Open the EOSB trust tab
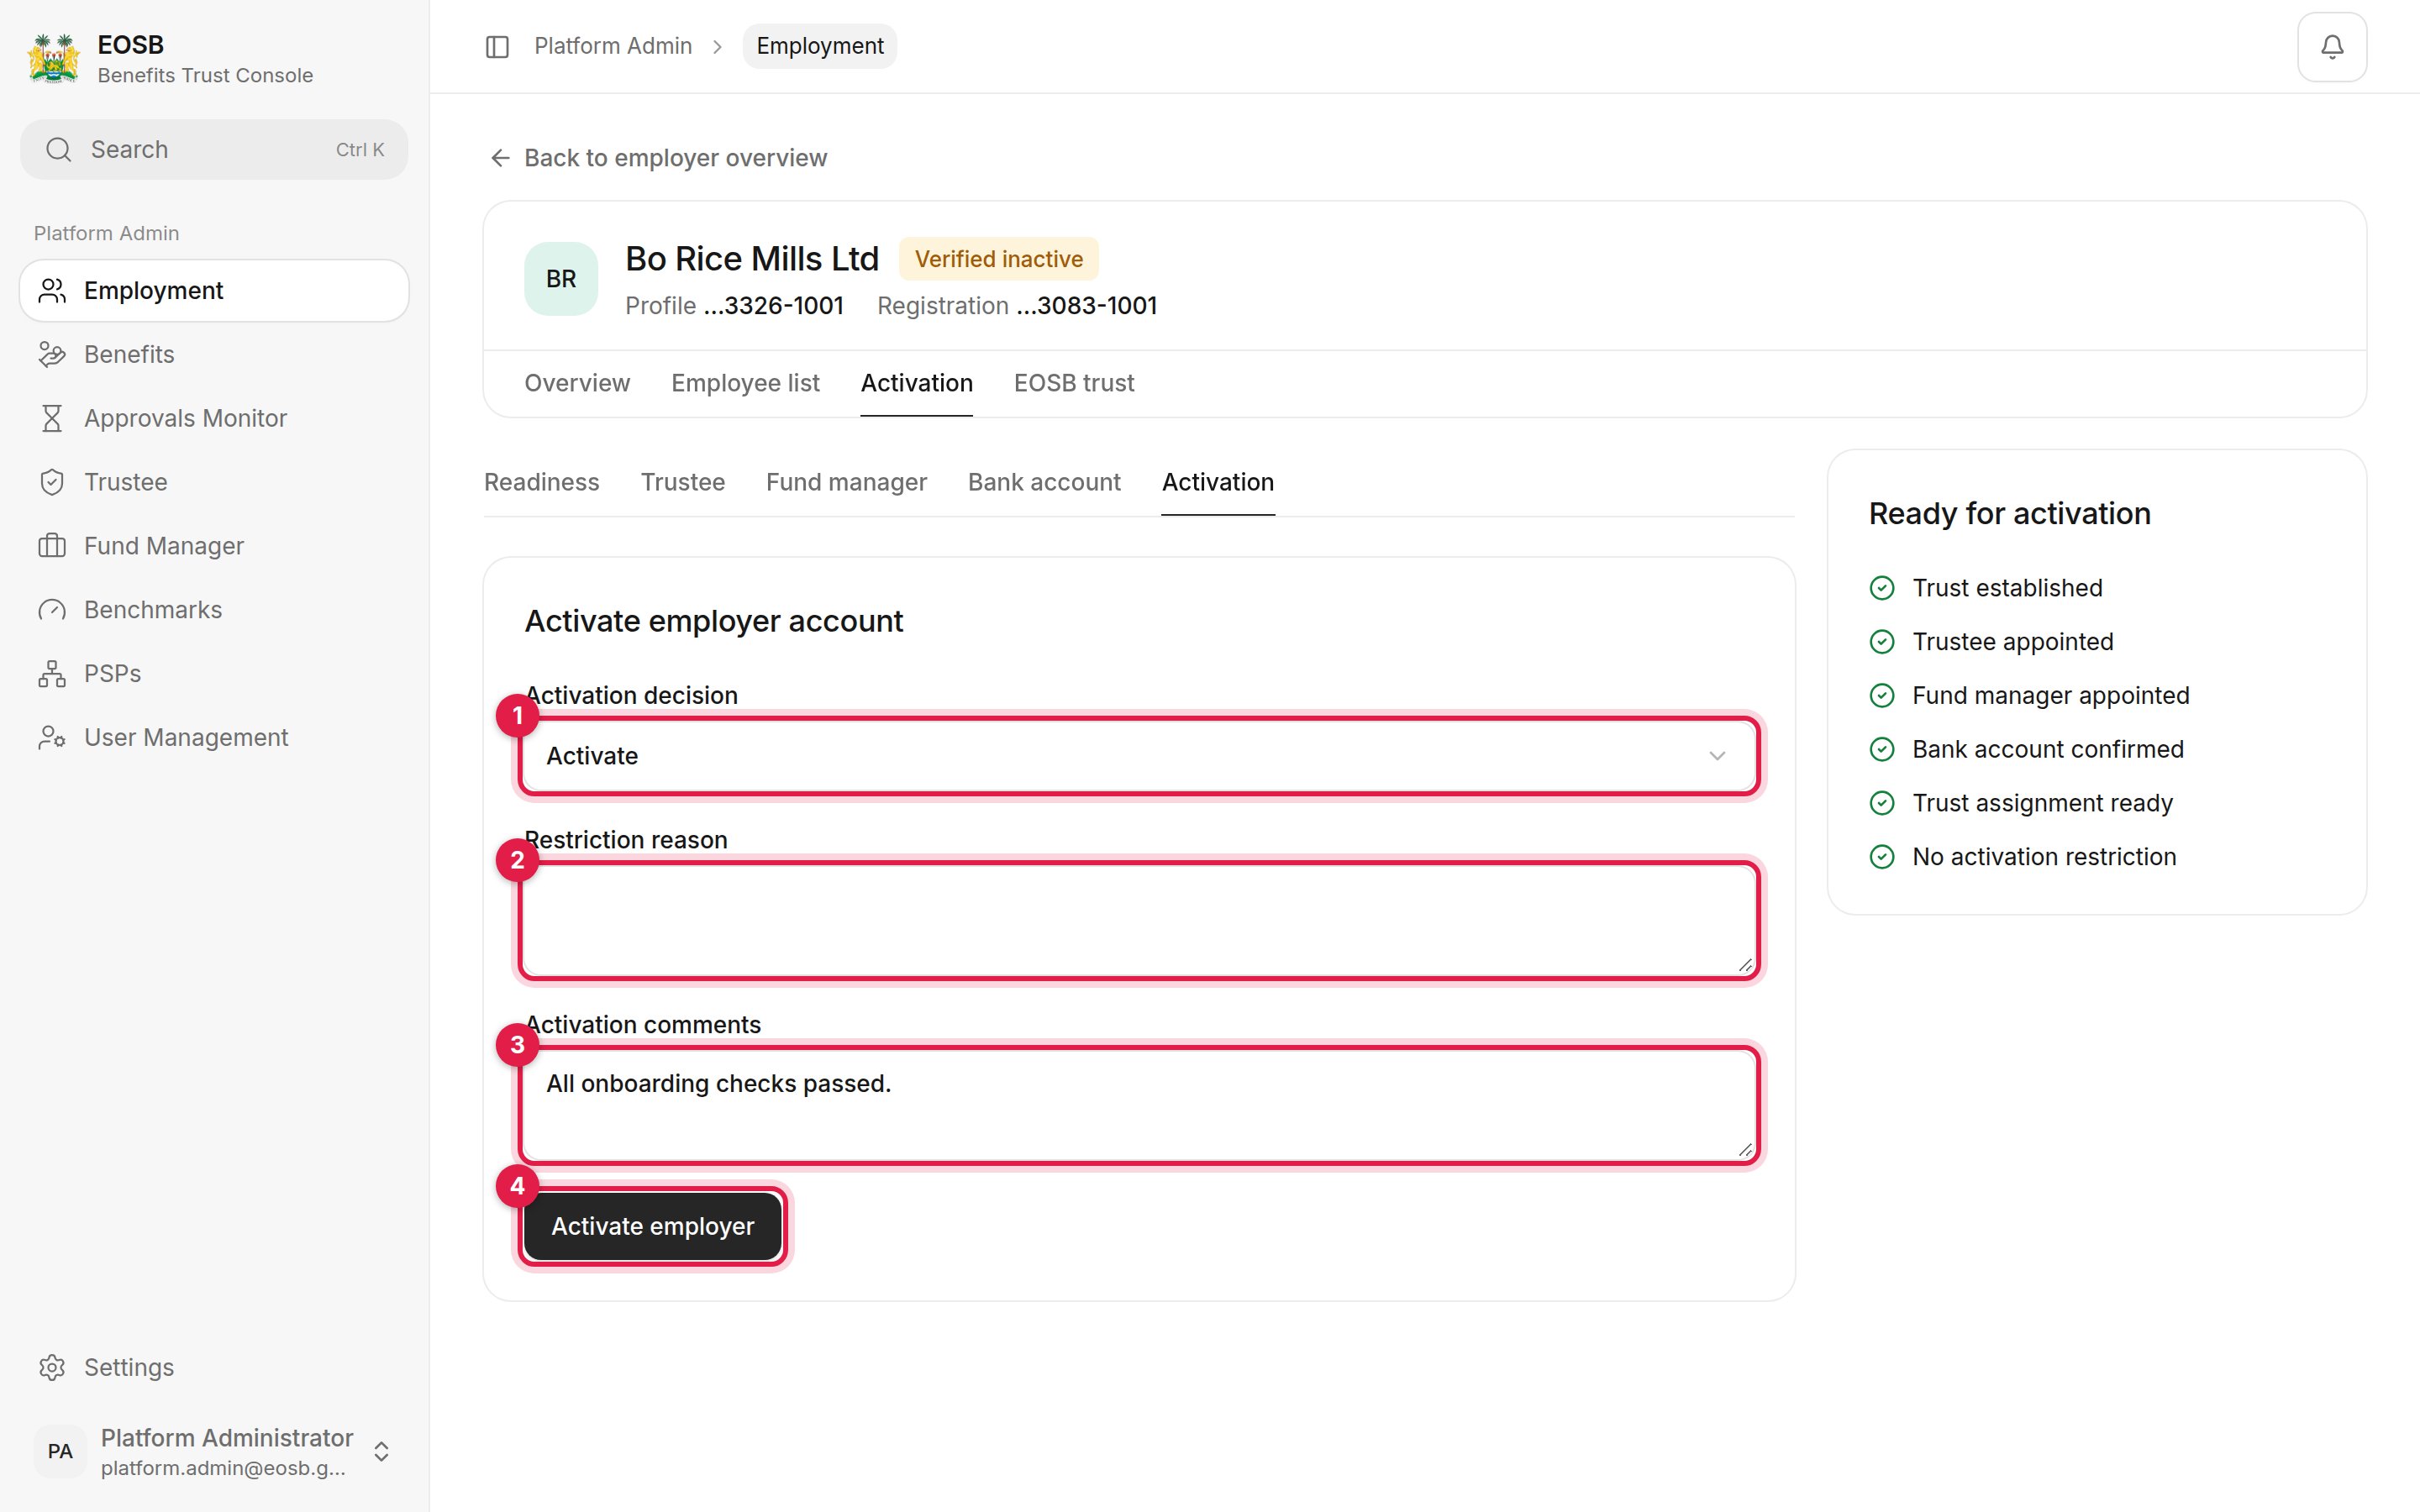This screenshot has width=2420, height=1512. point(1074,384)
